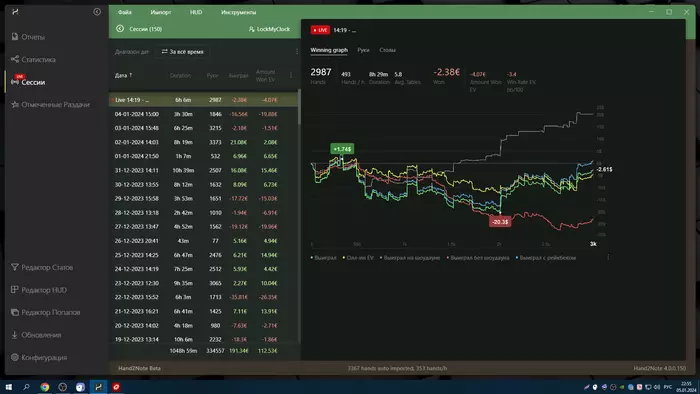Click the LockMyClock player icon
The image size is (700, 394).
click(251, 29)
